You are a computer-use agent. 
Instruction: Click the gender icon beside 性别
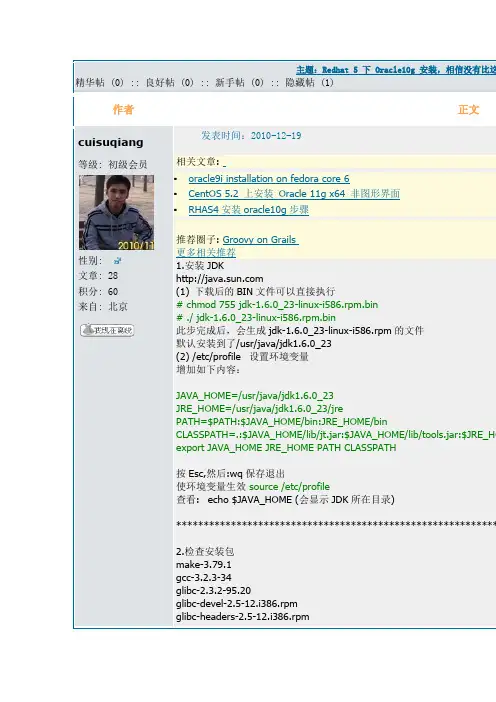pos(117,260)
